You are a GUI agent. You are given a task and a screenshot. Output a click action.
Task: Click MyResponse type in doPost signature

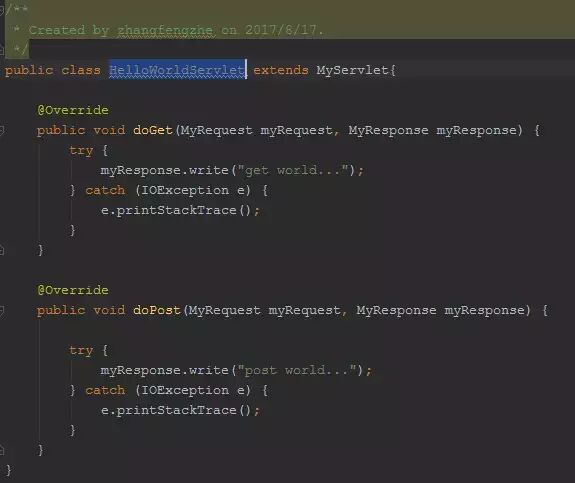click(x=396, y=310)
